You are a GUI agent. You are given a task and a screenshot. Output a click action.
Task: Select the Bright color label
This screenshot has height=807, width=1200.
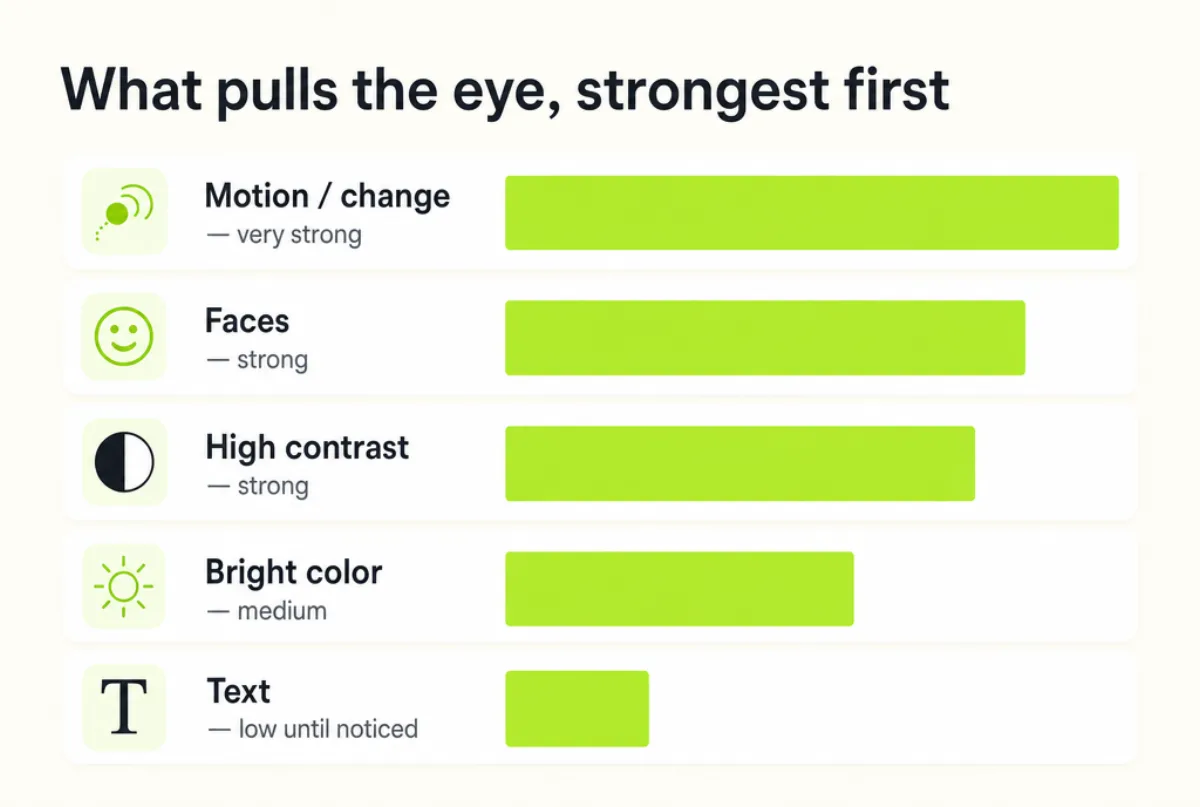(294, 572)
